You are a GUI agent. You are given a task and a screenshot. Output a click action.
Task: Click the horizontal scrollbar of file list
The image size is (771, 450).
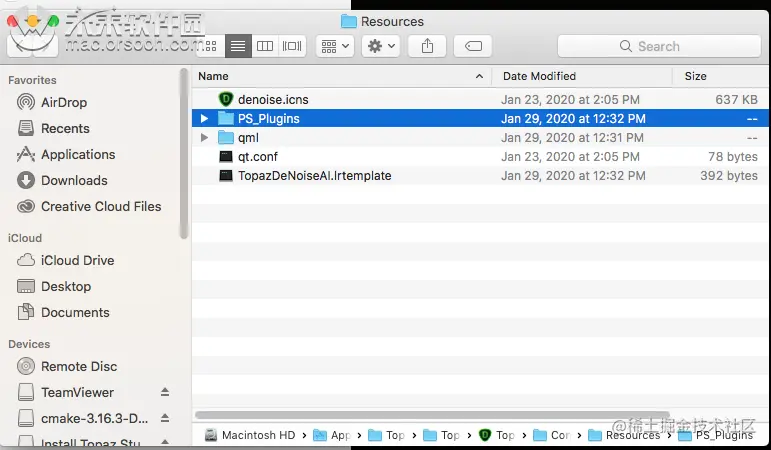click(432, 415)
